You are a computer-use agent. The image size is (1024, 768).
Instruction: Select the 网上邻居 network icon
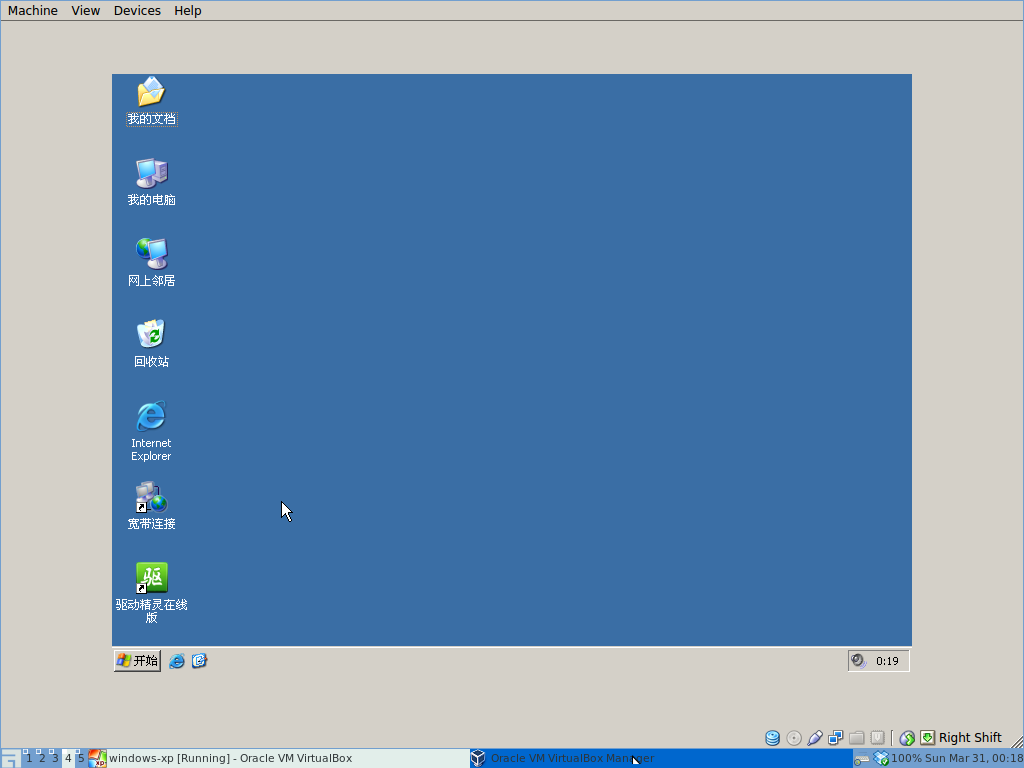coord(152,263)
